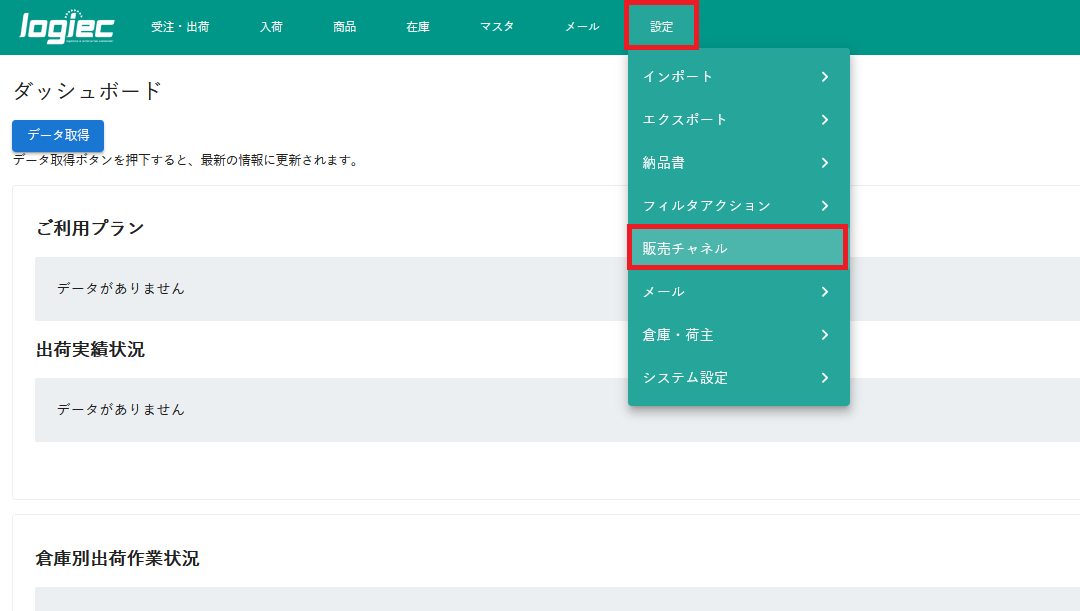
Task: Click the logiec logo
Action: (x=67, y=27)
